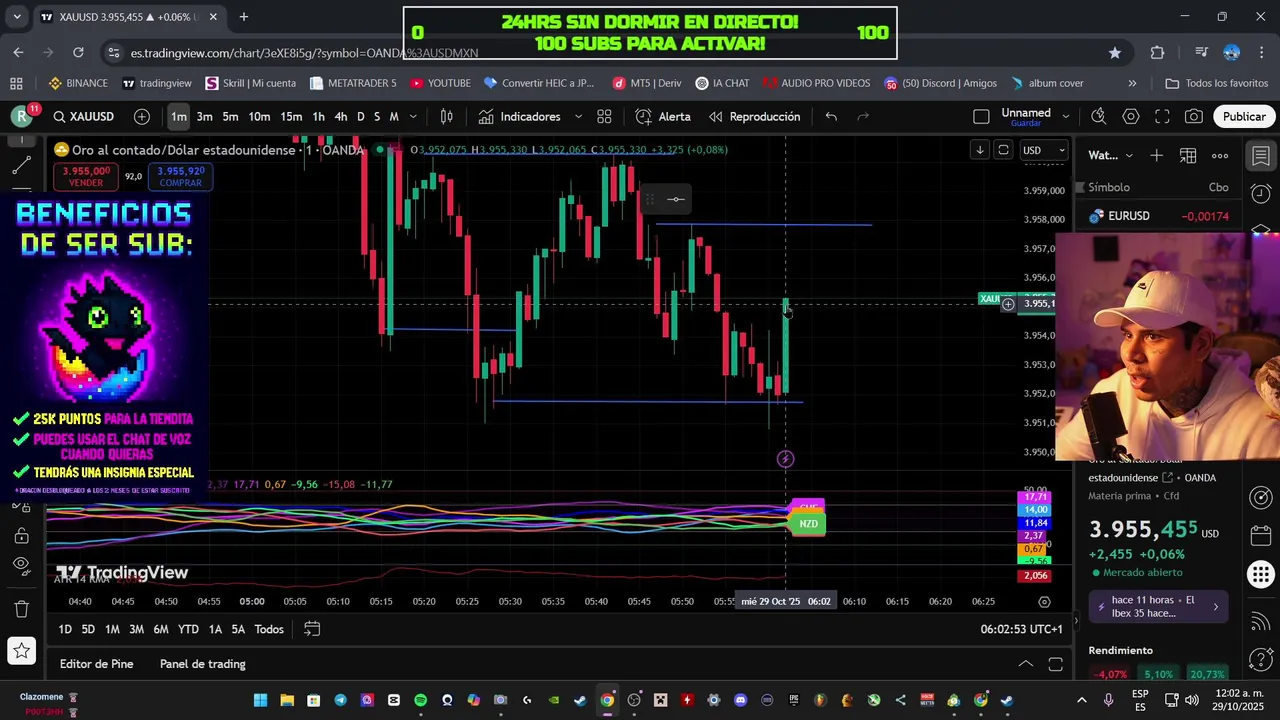1280x720 pixels.
Task: Select the trend line drawing tool
Action: pyautogui.click(x=21, y=166)
